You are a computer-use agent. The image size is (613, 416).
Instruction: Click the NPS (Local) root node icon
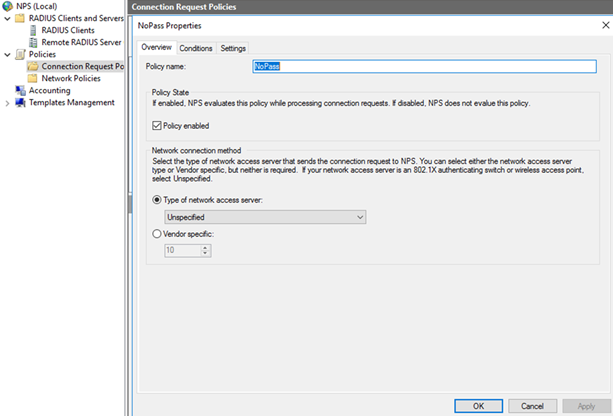coord(8,6)
